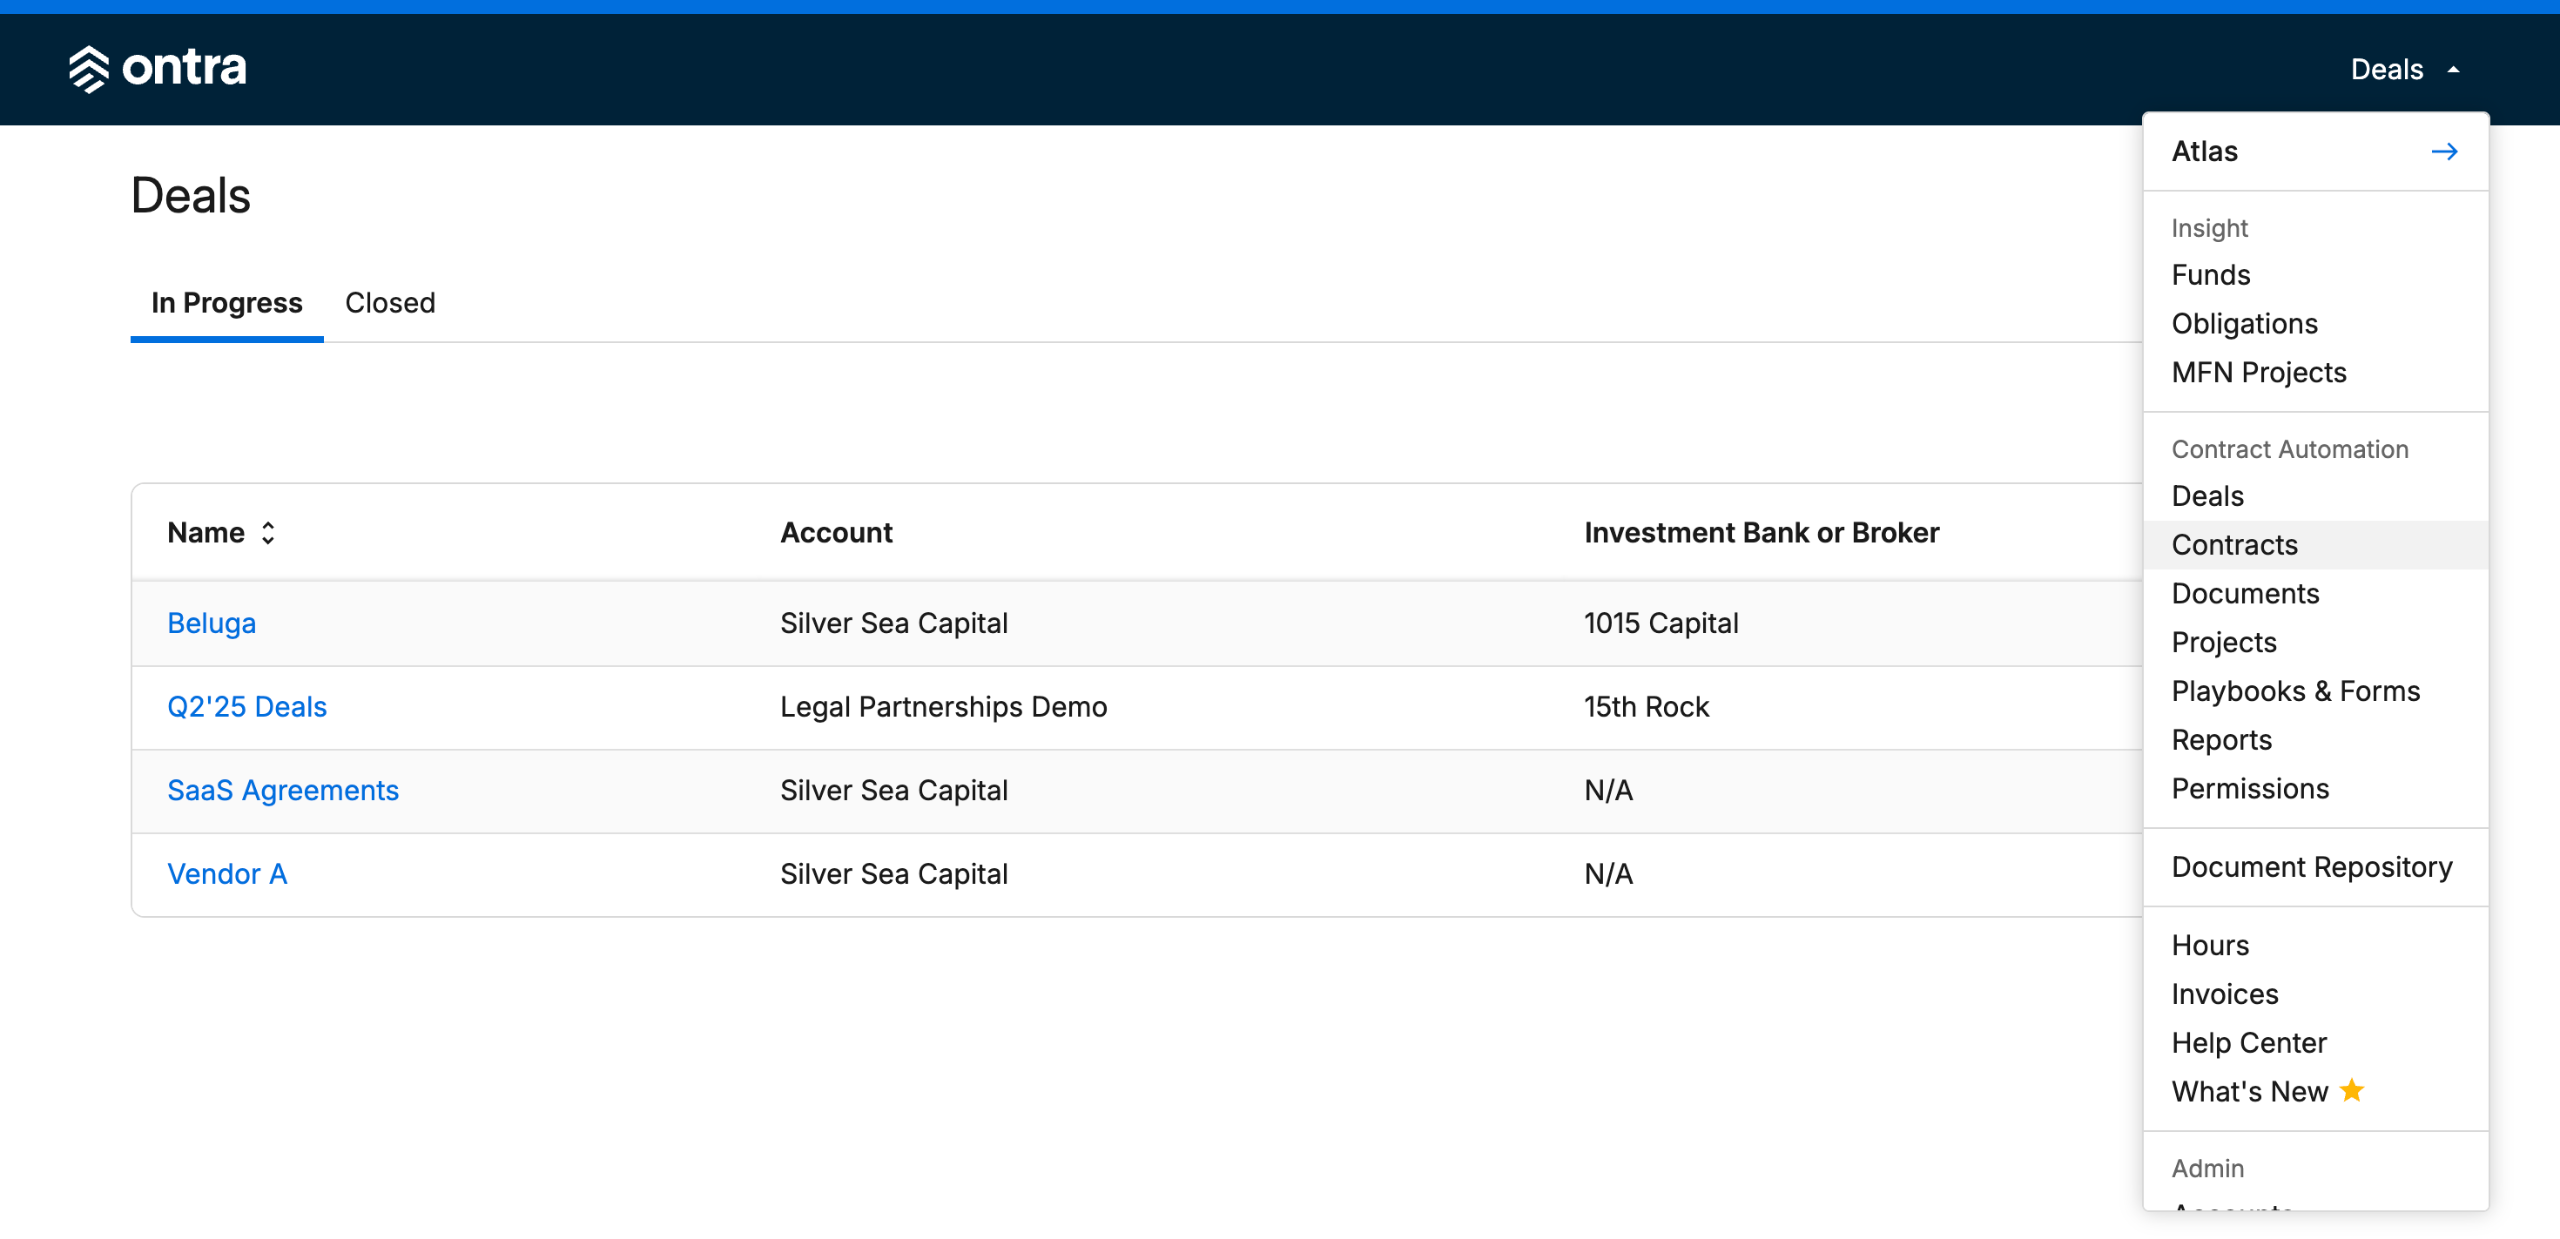The height and width of the screenshot is (1239, 2560).
Task: Open the Help Center entry
Action: pyautogui.click(x=2248, y=1043)
